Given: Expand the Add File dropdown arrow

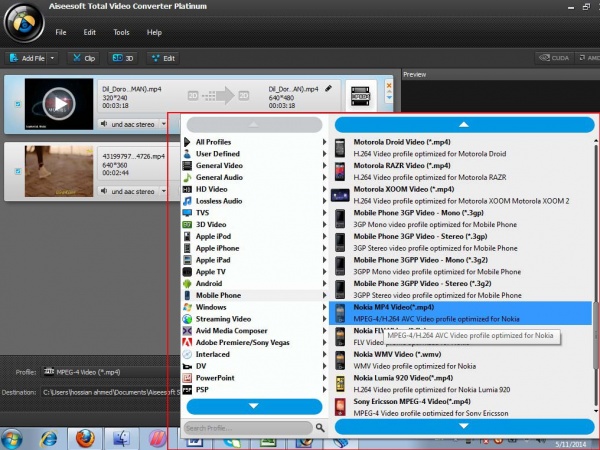Looking at the screenshot, I should [52, 58].
